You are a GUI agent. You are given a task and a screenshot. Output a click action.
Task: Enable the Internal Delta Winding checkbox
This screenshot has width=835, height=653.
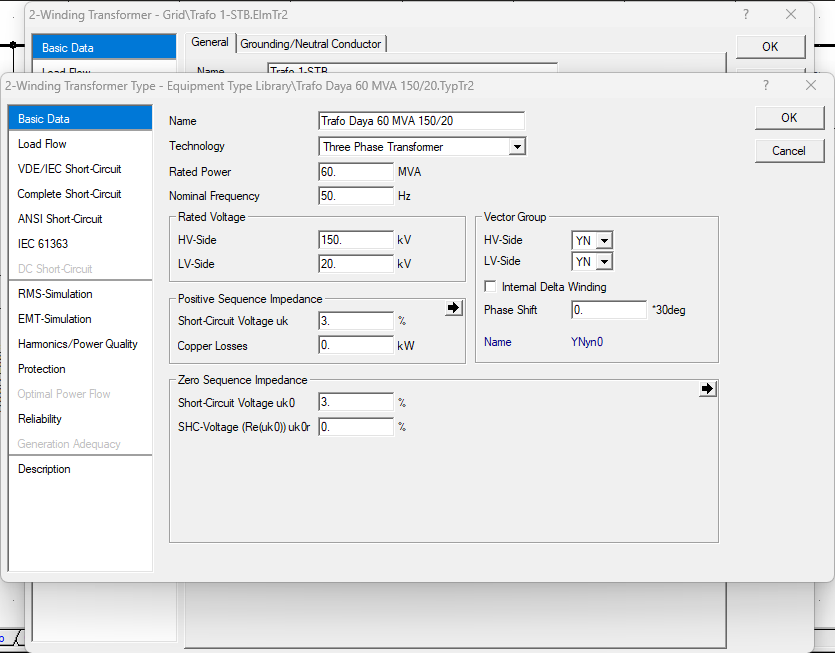click(x=490, y=287)
